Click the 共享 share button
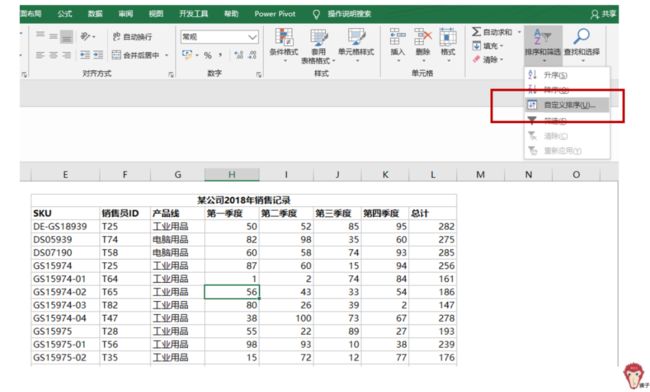650x392 pixels. (x=603, y=14)
